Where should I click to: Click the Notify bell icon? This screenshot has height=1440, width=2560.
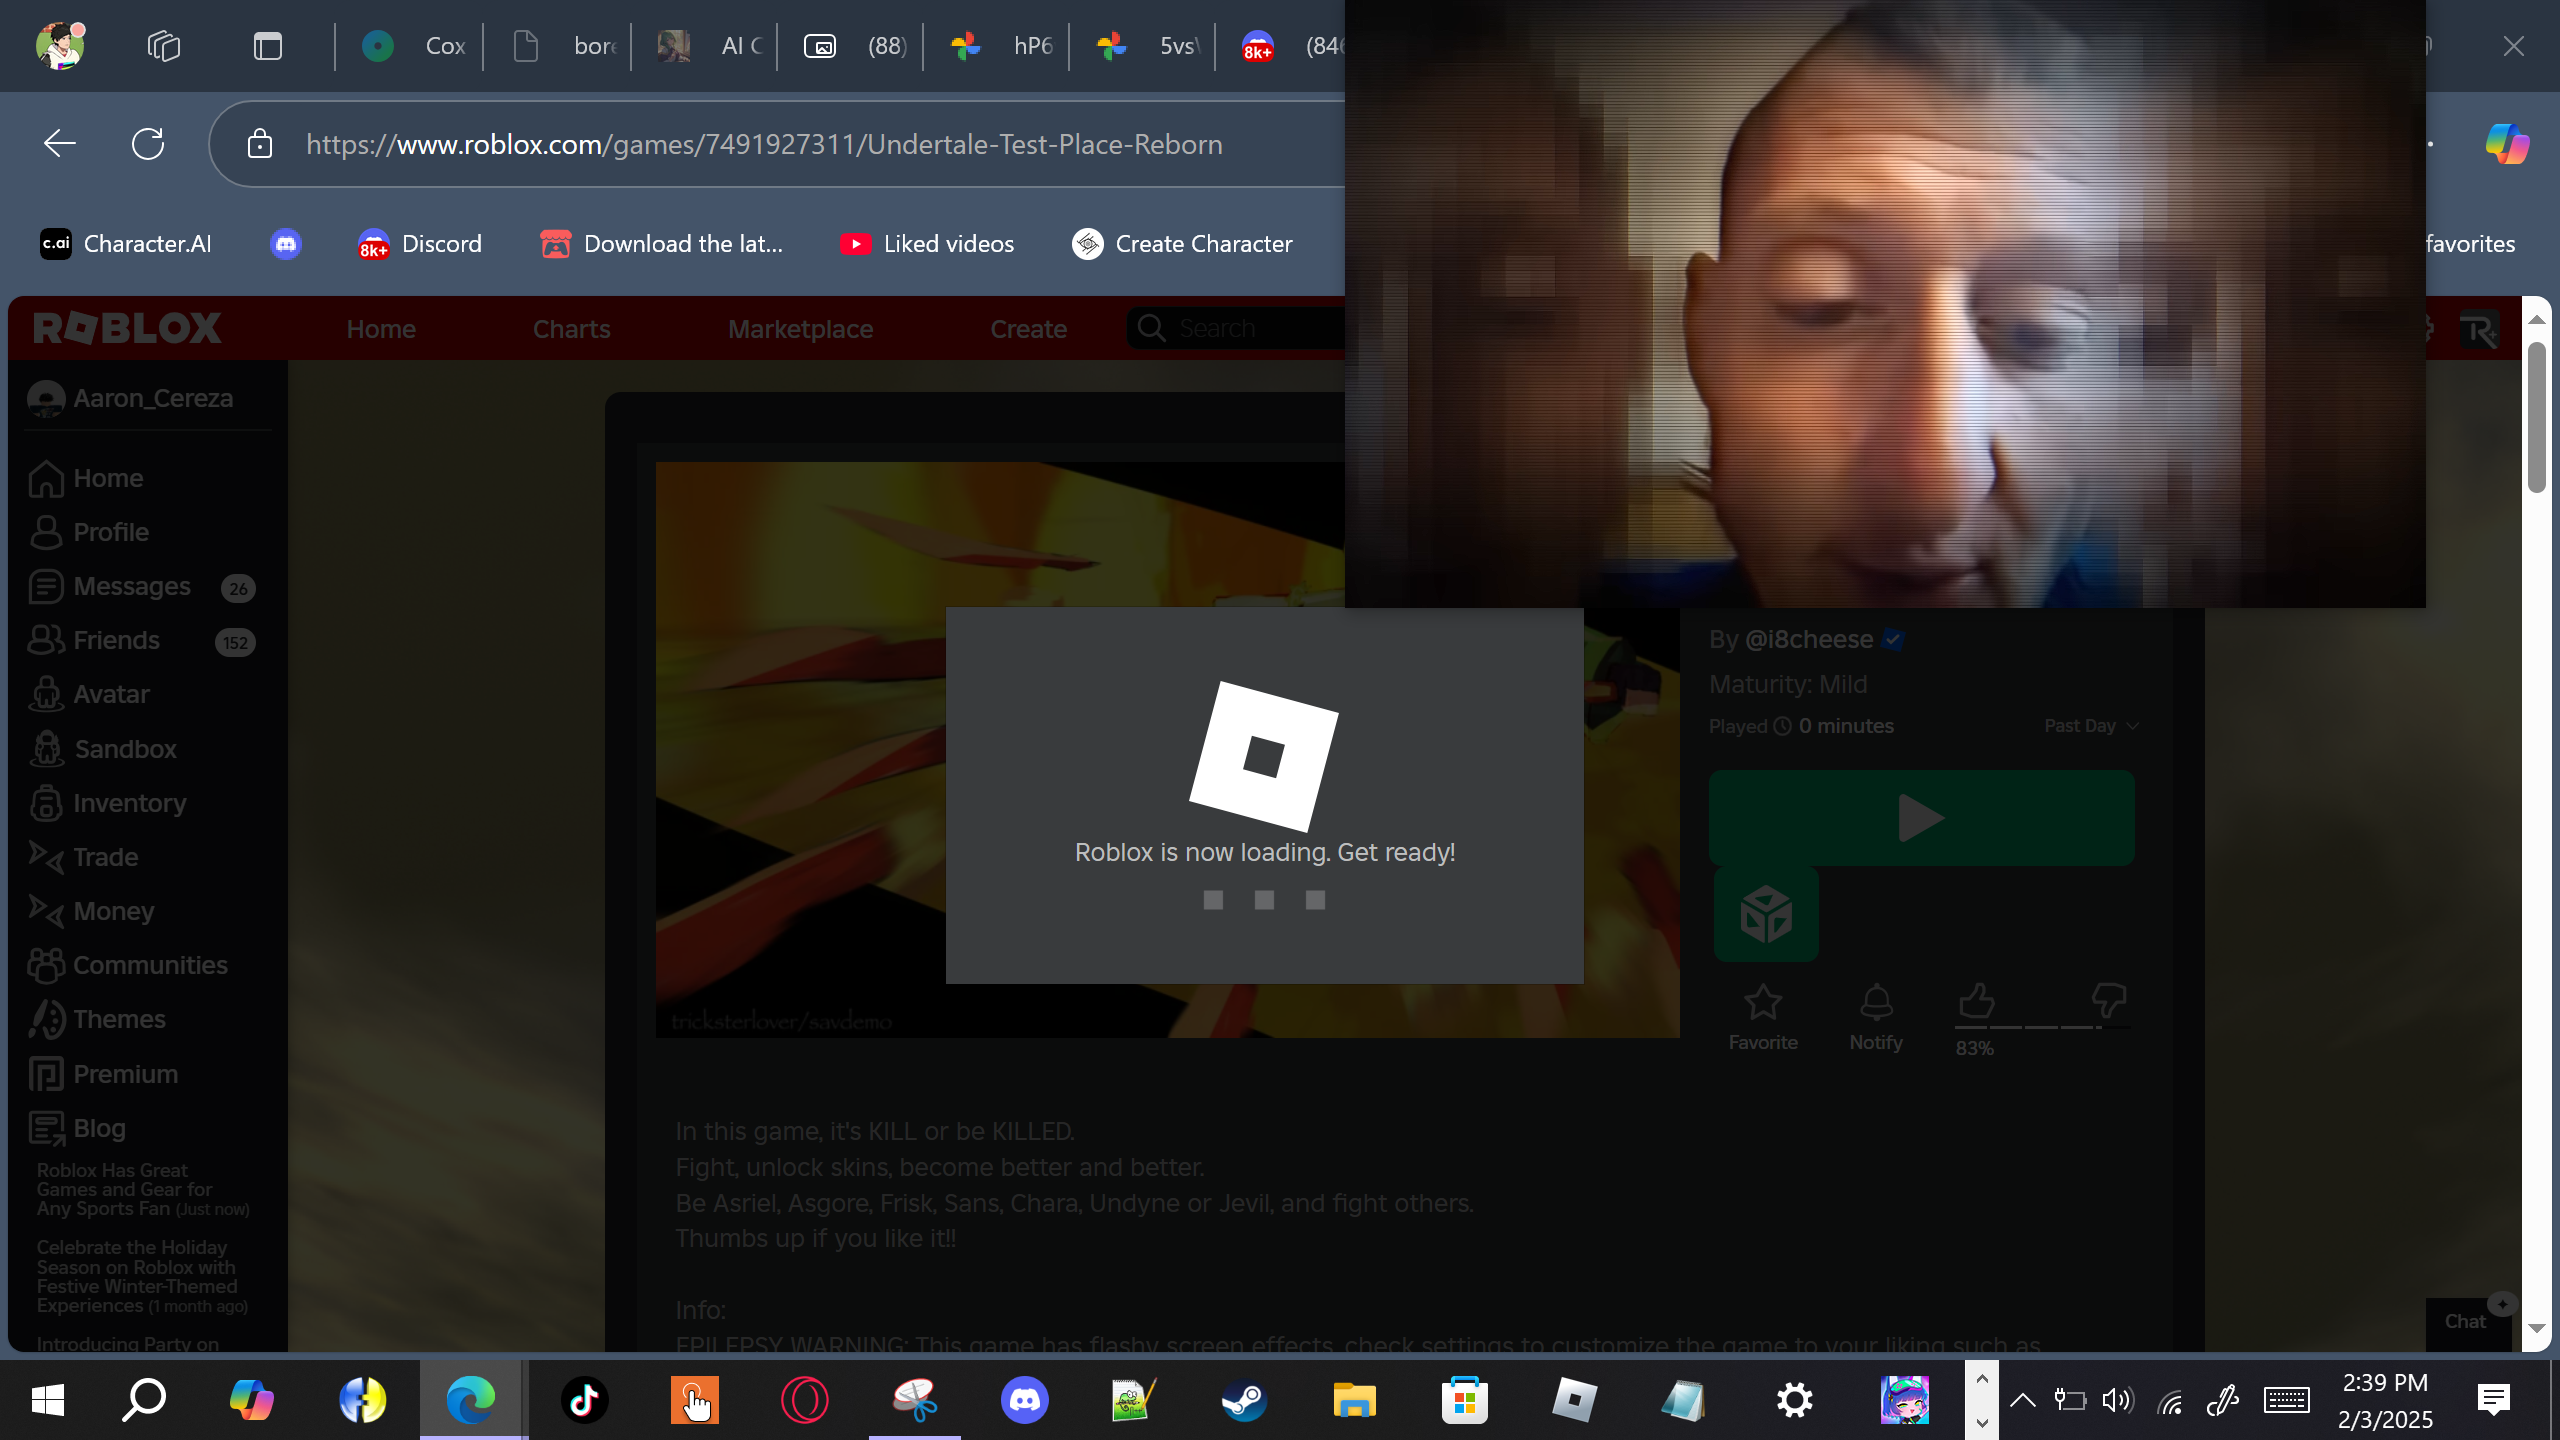1876,1002
